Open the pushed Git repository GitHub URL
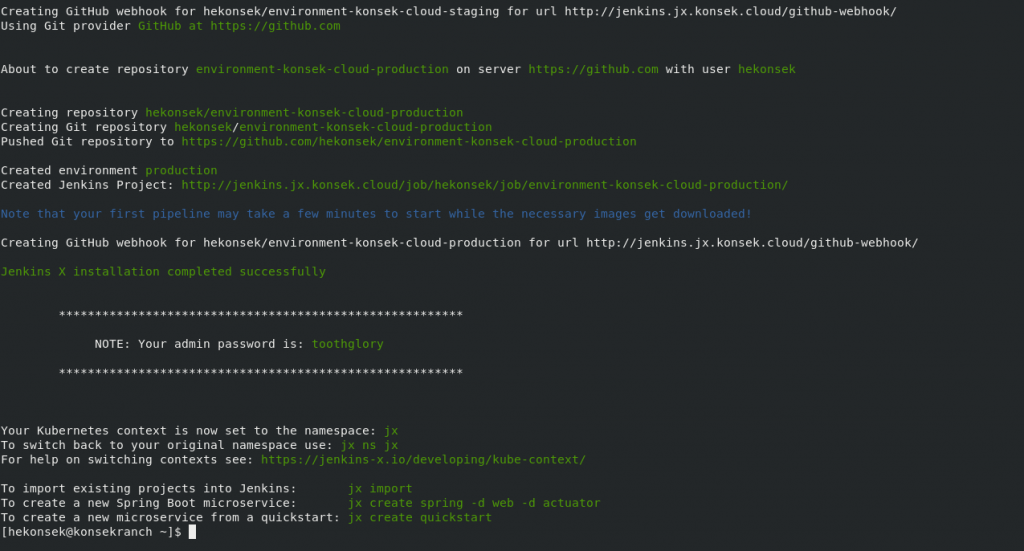Viewport: 1024px width, 551px height. point(409,142)
